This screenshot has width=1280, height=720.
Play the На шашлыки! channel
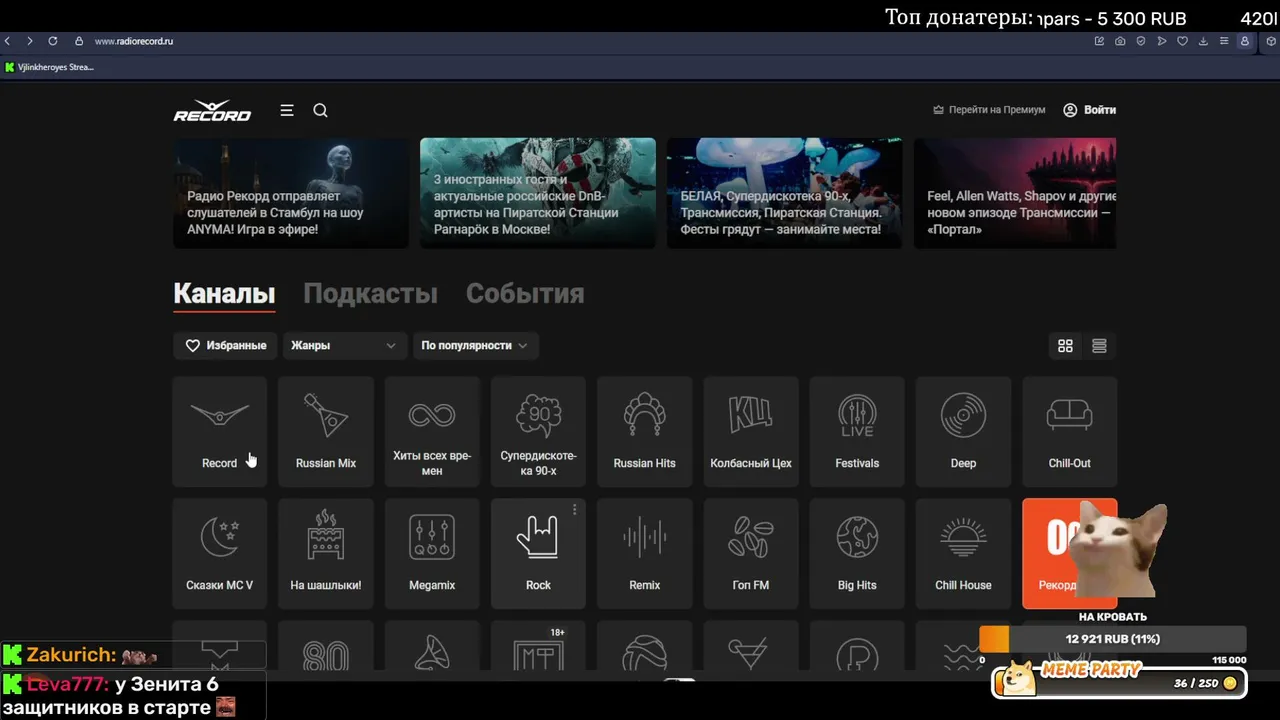(x=326, y=553)
